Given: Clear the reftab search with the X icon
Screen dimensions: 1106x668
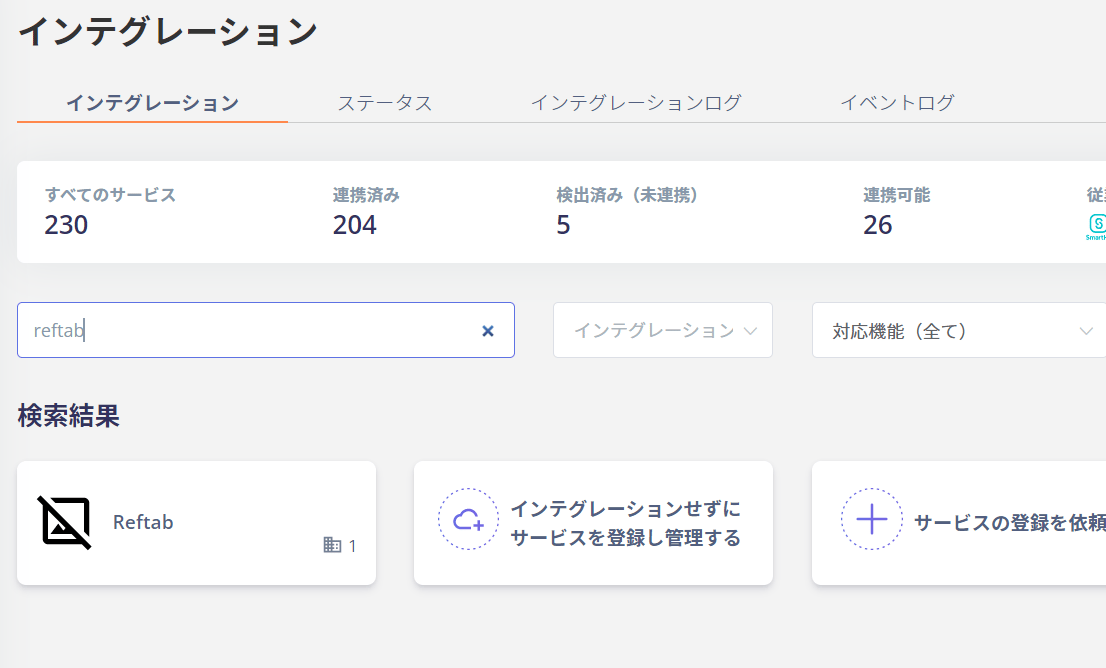Looking at the screenshot, I should (487, 331).
